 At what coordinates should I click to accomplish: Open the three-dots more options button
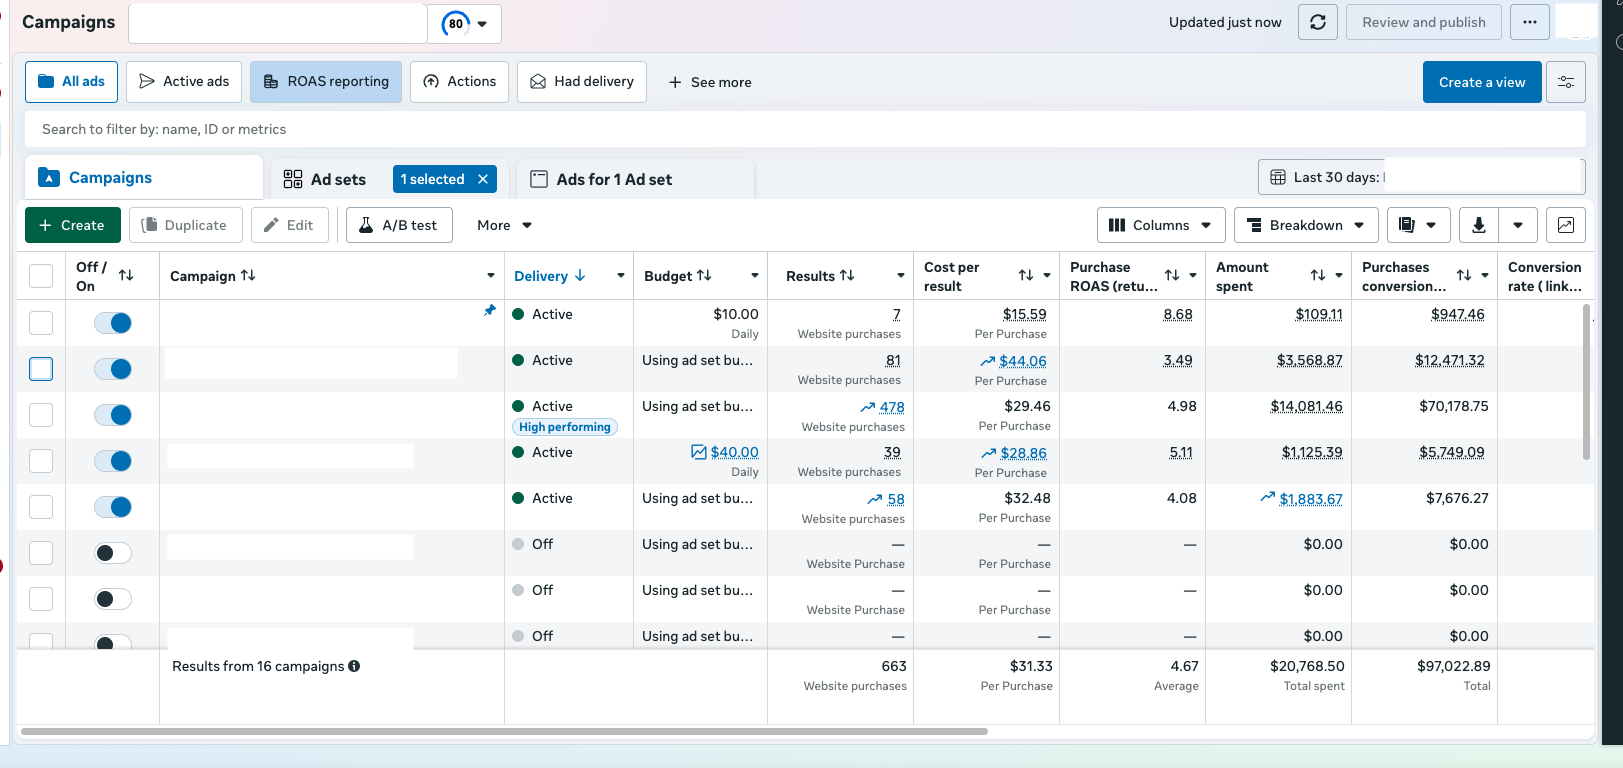click(x=1530, y=22)
